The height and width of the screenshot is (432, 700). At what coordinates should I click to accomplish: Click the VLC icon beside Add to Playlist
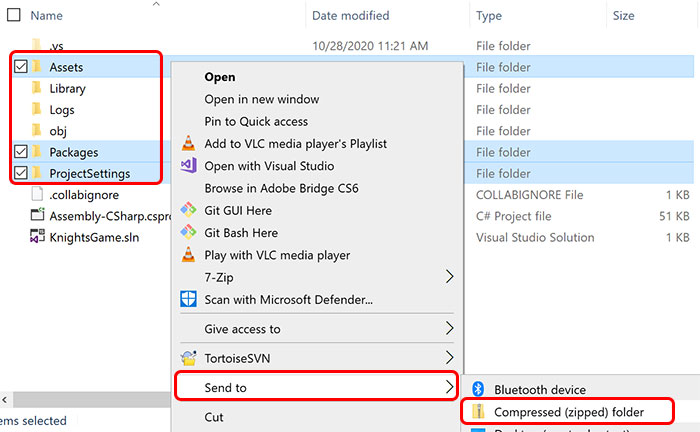click(x=188, y=143)
